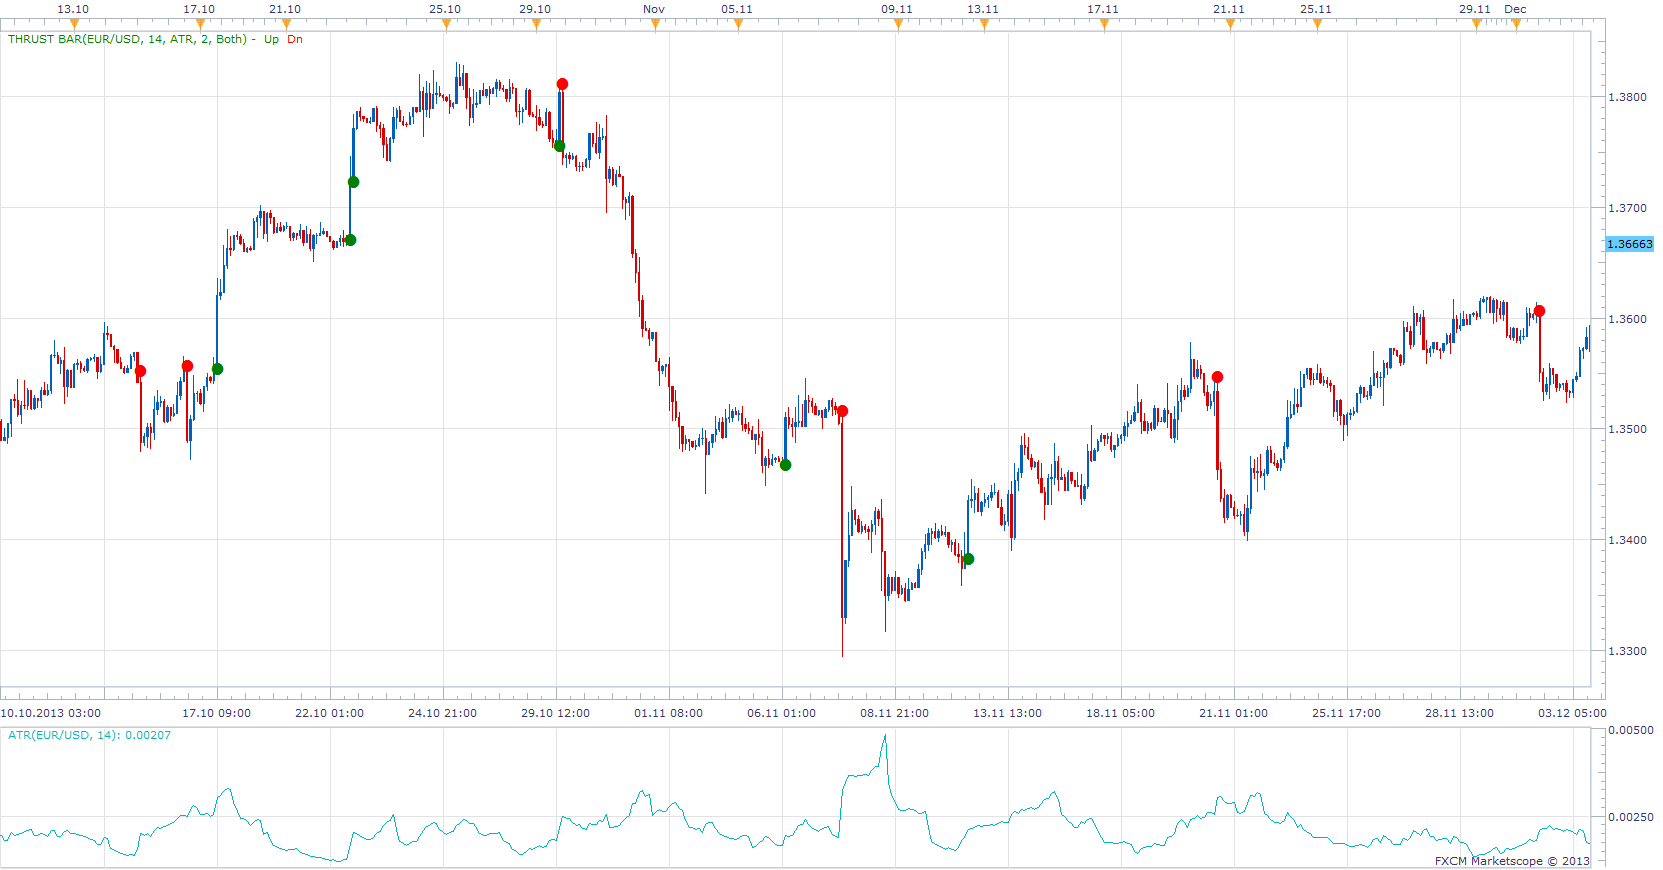Click the 1.3800 price axis label
The height and width of the screenshot is (870, 1663).
[1627, 97]
